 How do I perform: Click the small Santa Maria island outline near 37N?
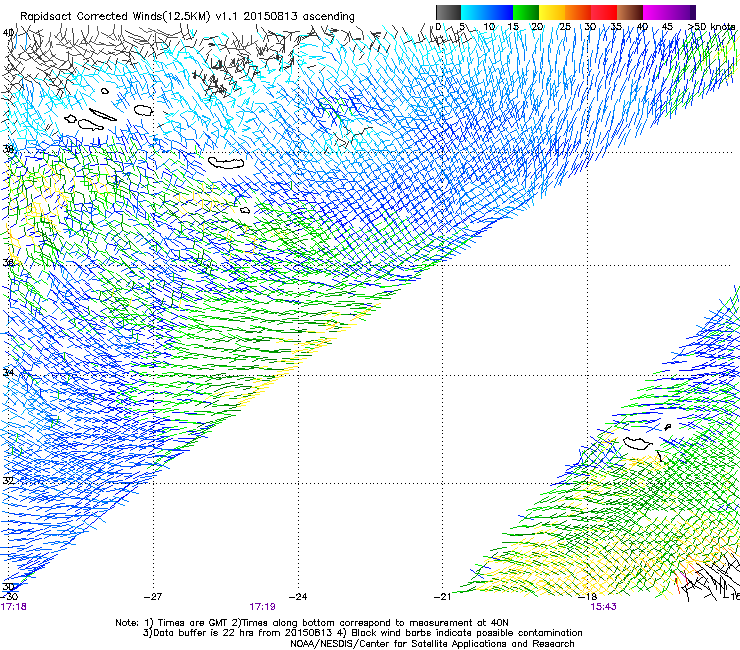pyautogui.click(x=245, y=210)
